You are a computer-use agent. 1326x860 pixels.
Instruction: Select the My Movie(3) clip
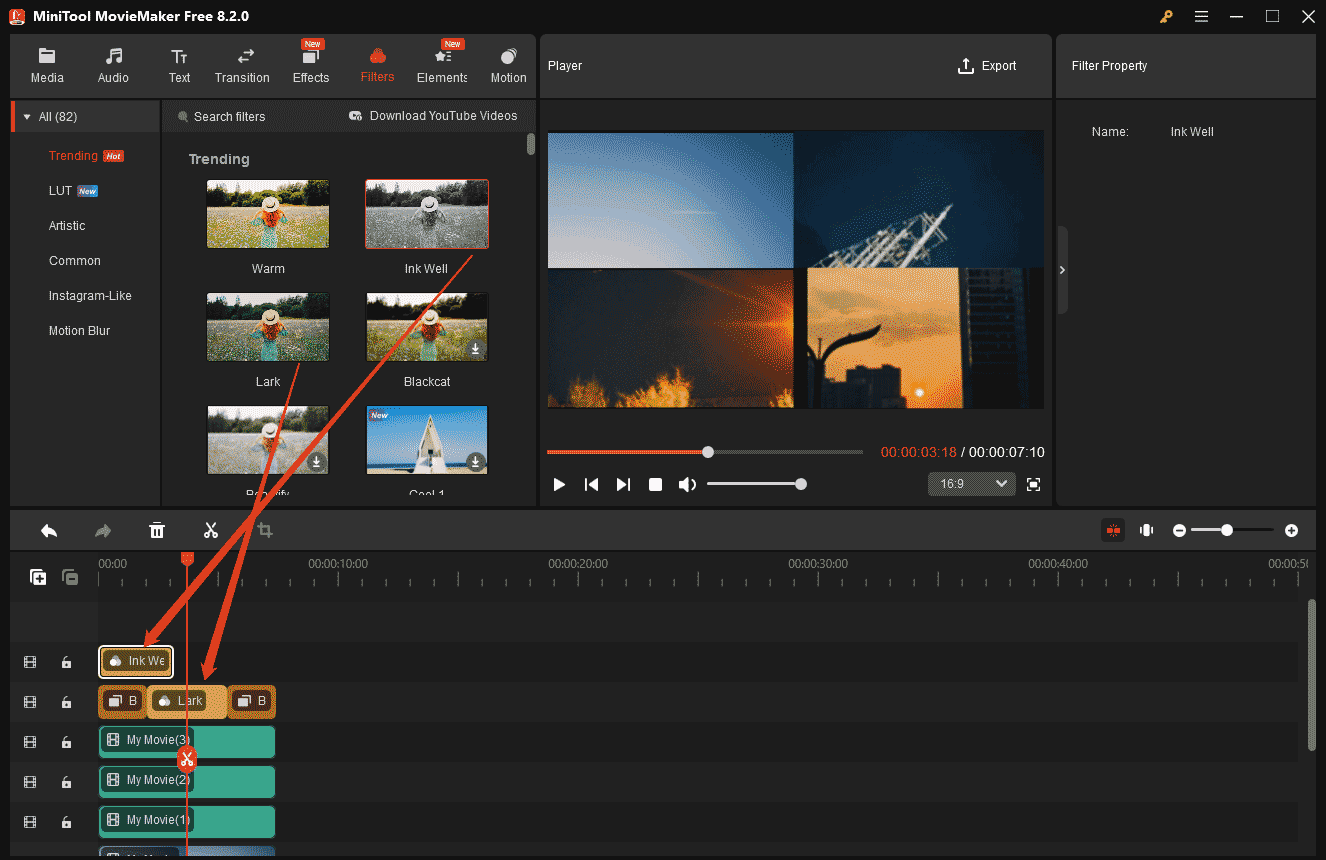point(187,741)
